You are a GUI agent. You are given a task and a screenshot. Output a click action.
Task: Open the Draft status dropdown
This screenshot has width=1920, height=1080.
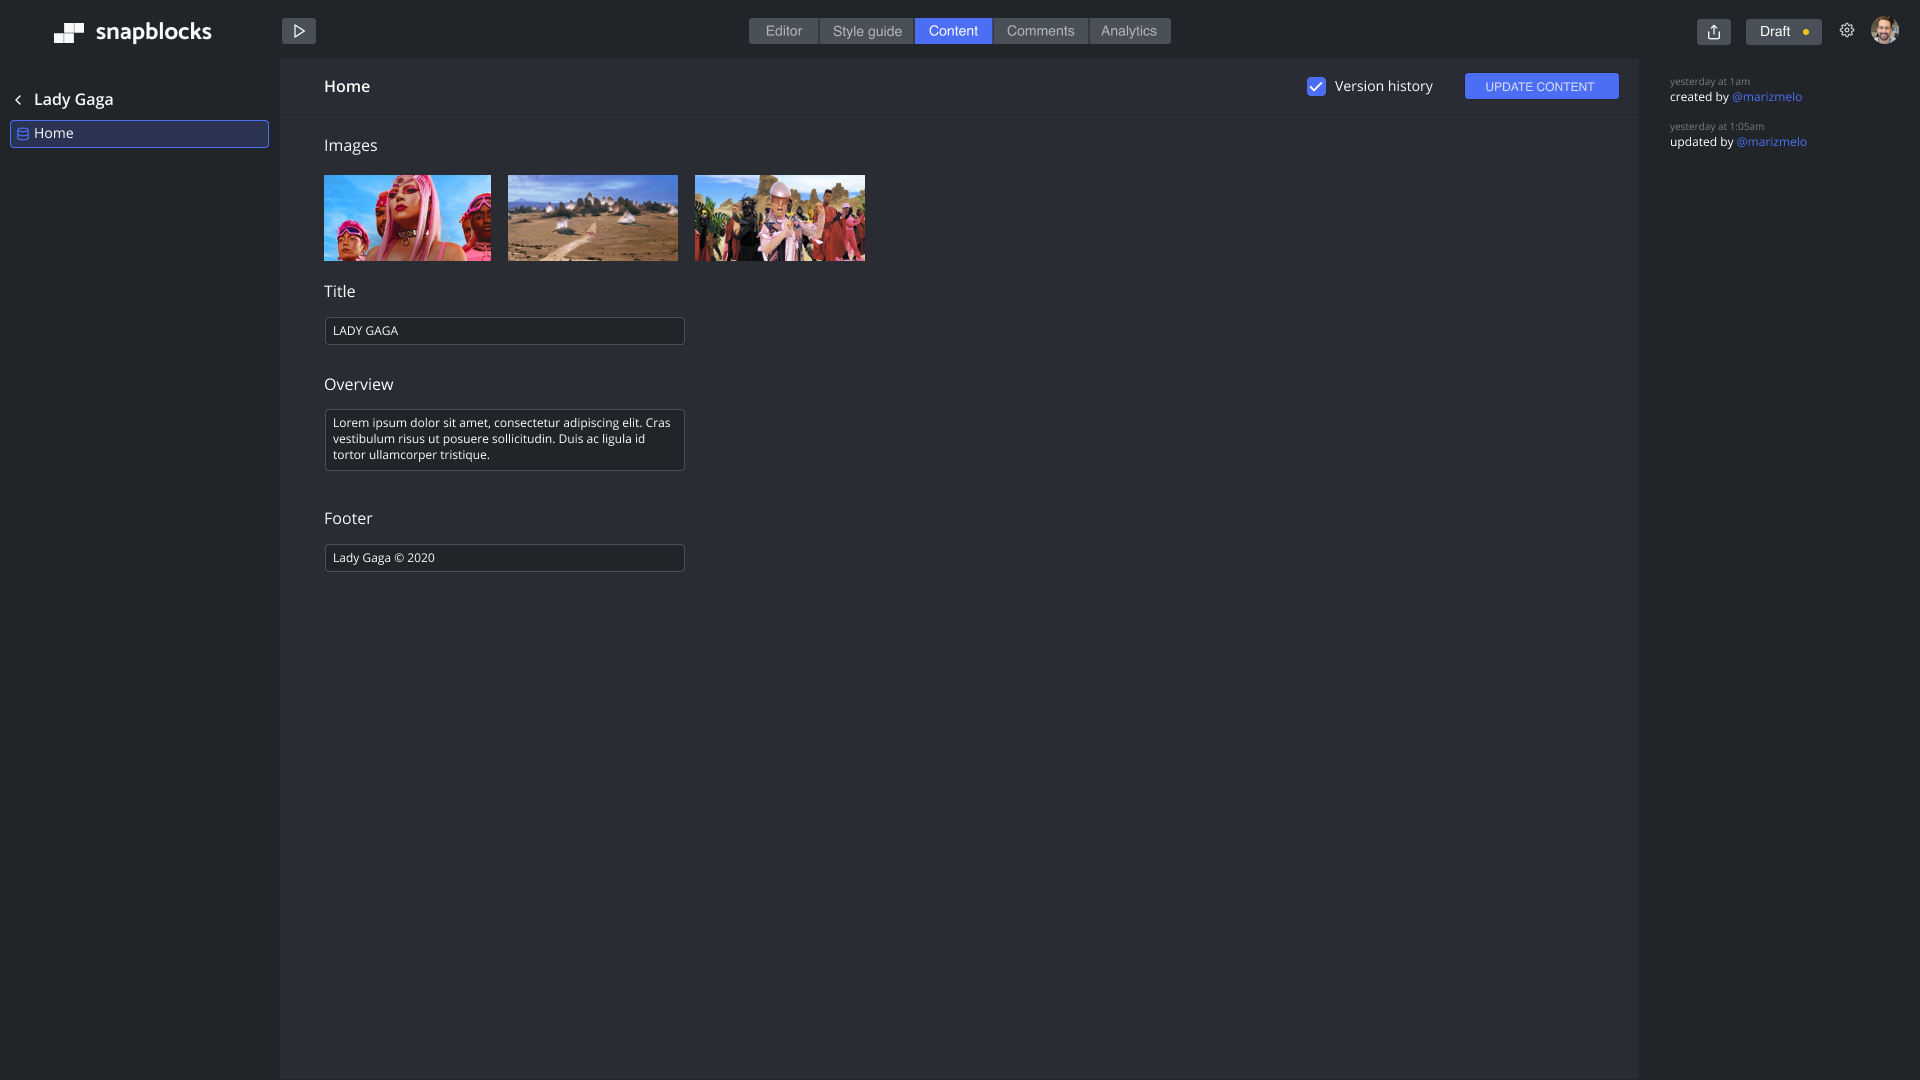pos(1783,31)
